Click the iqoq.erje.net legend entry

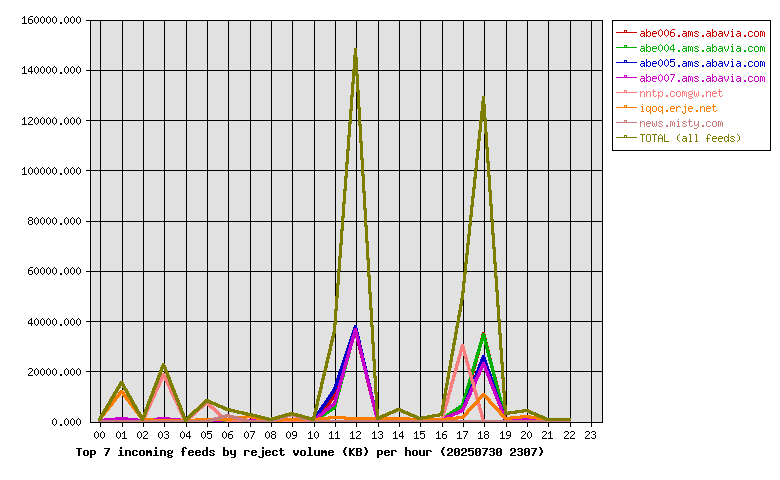point(667,108)
